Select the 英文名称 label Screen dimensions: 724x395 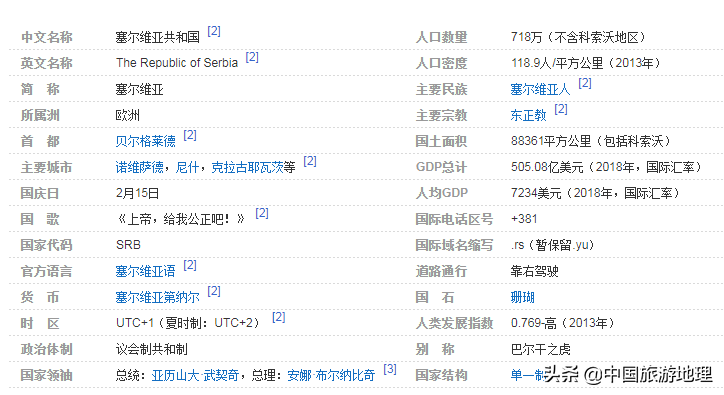coord(47,63)
